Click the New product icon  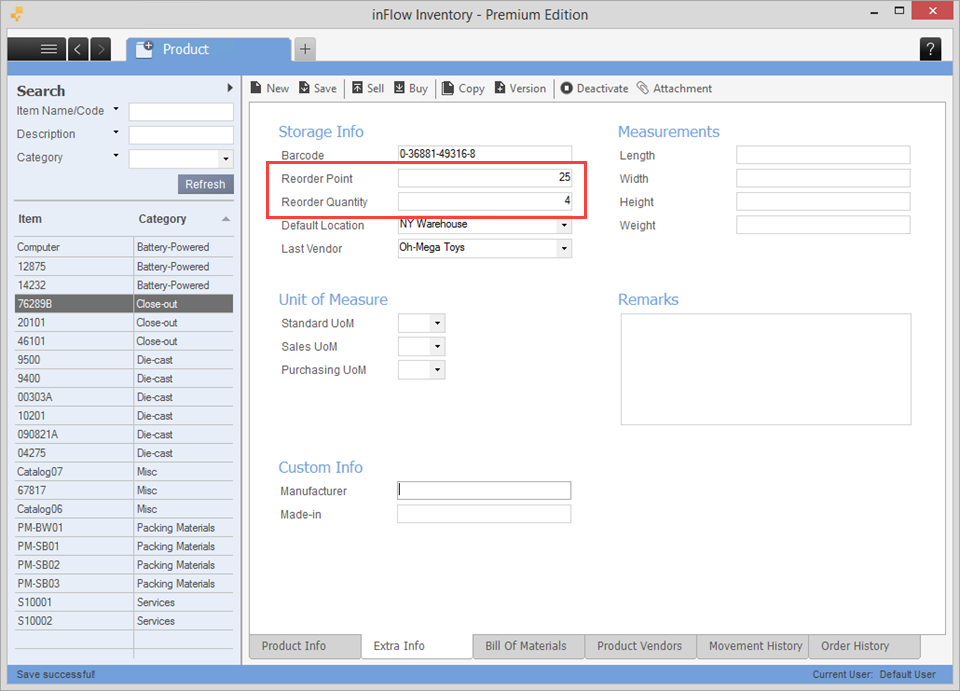point(257,88)
